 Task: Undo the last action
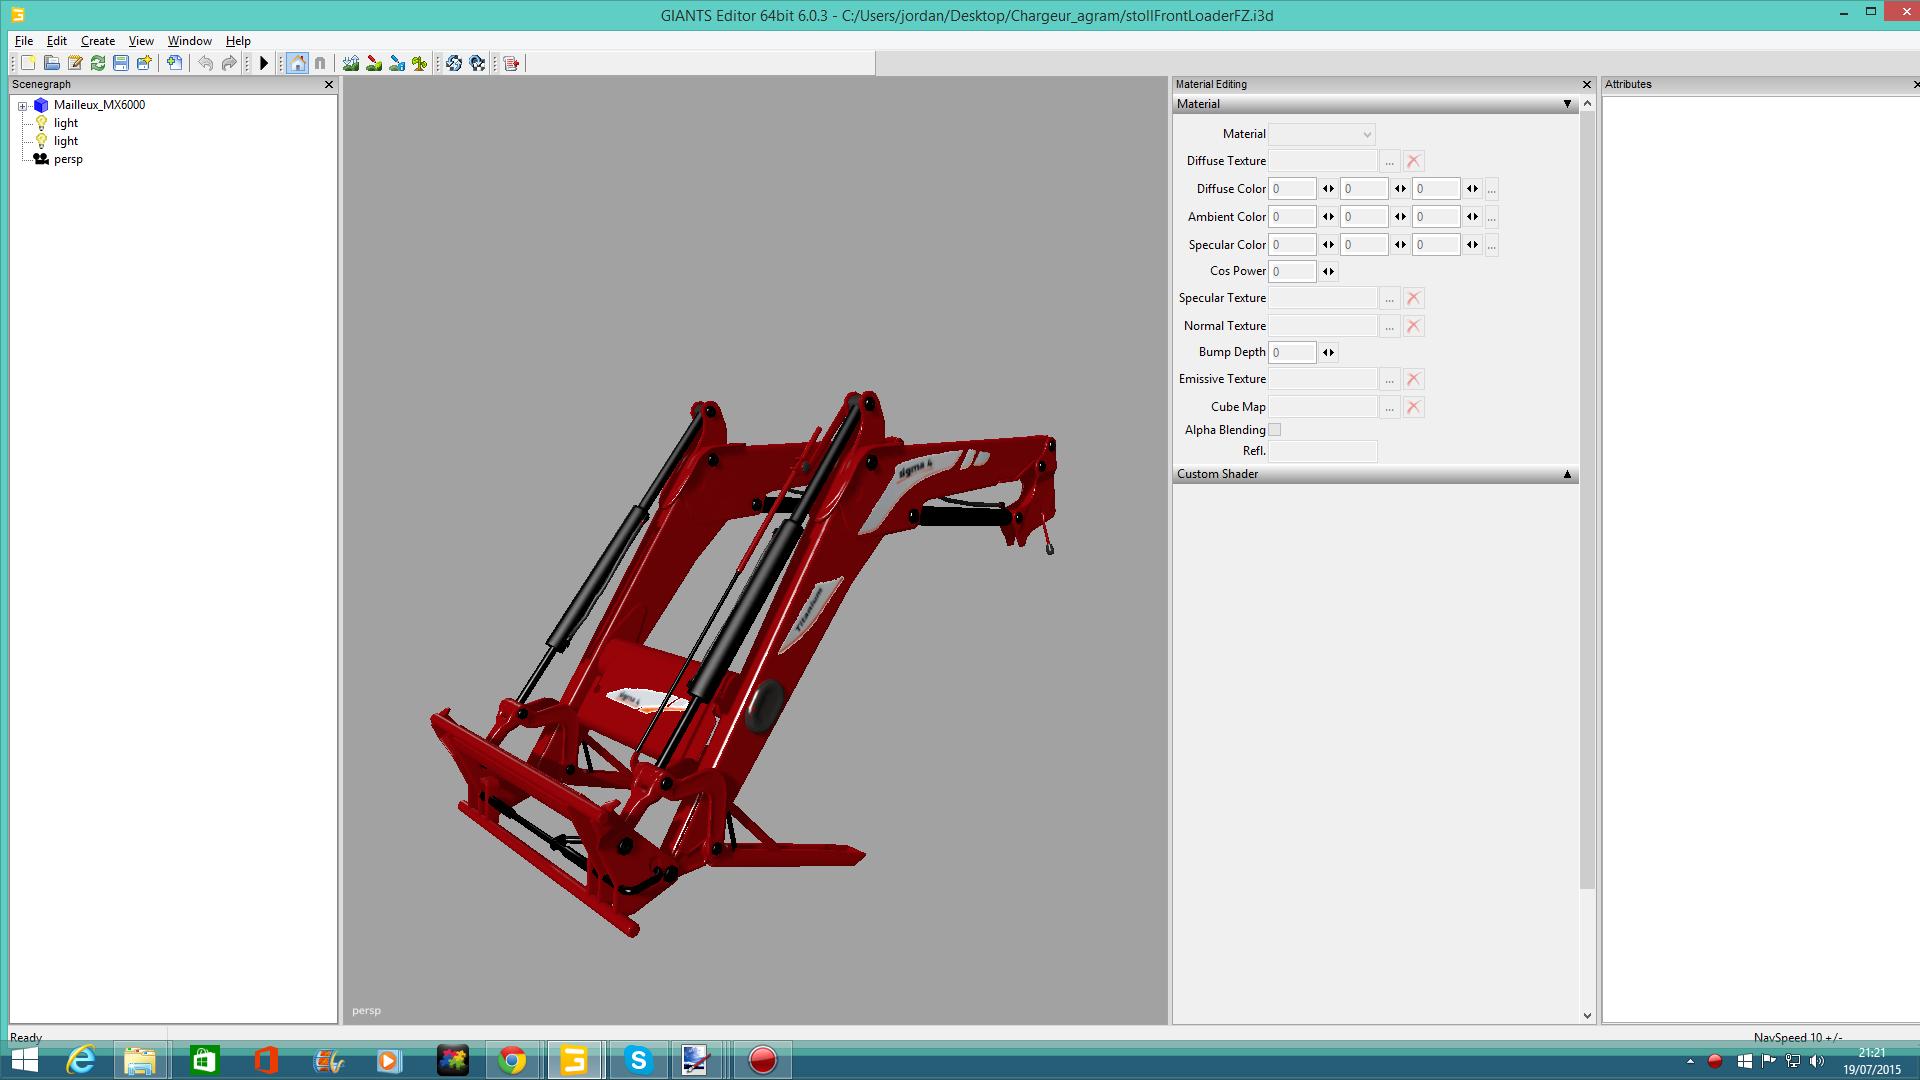205,62
